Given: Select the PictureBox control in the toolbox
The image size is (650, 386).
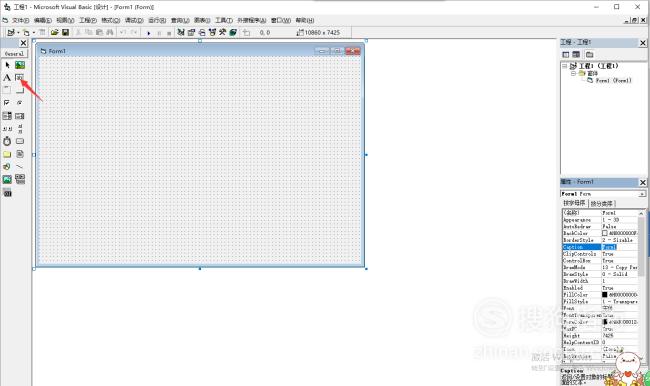Looking at the screenshot, I should pyautogui.click(x=19, y=65).
